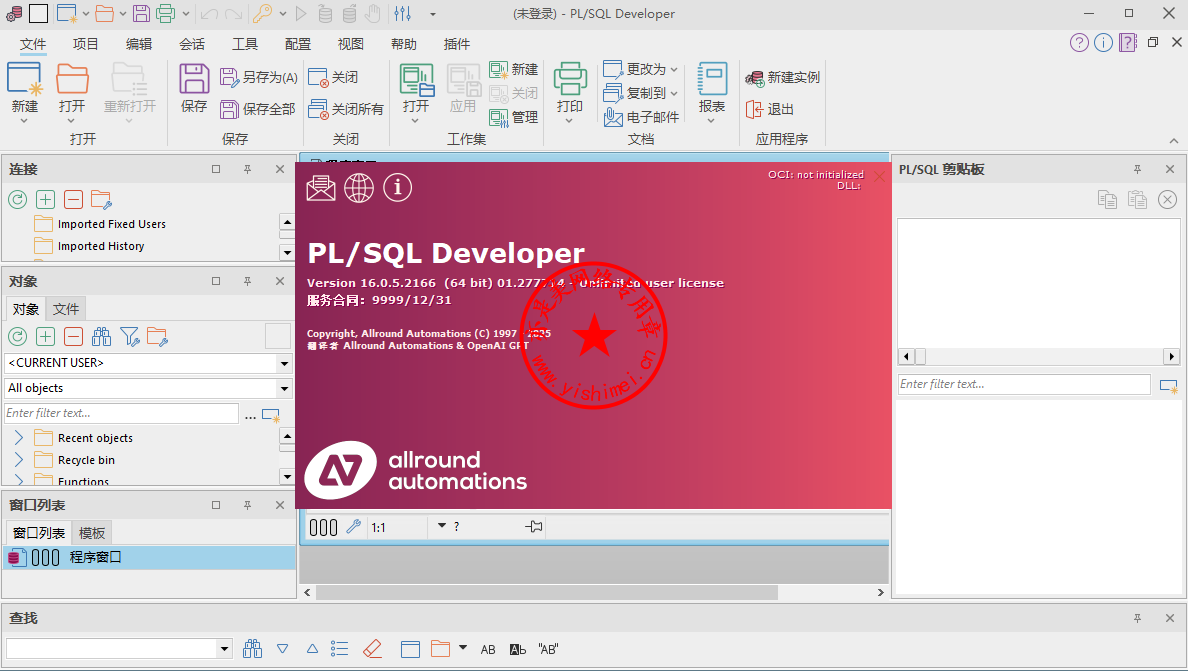Choose 另存为(A) in the ribbon

coord(258,77)
